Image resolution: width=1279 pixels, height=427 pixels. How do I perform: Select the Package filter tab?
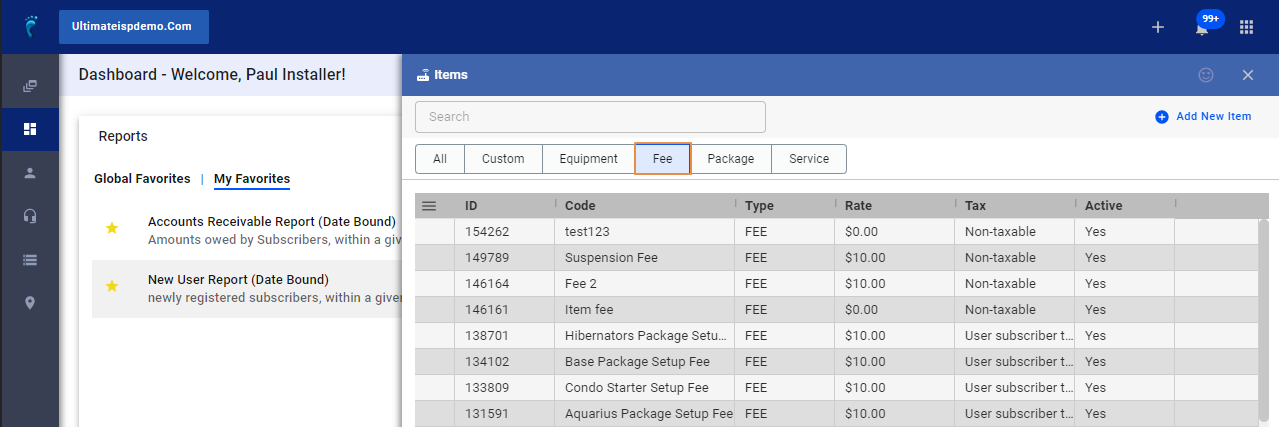(731, 159)
